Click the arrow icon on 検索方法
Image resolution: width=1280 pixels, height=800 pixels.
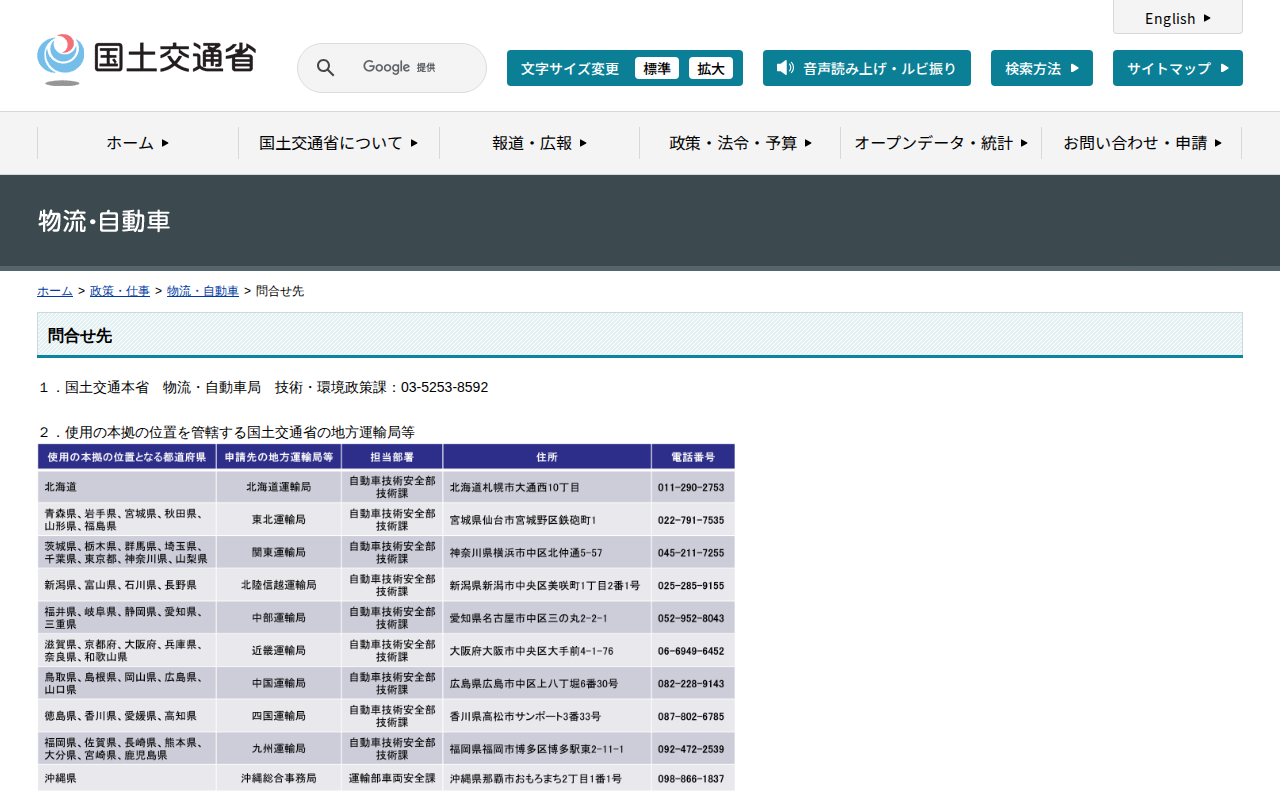[x=1075, y=68]
